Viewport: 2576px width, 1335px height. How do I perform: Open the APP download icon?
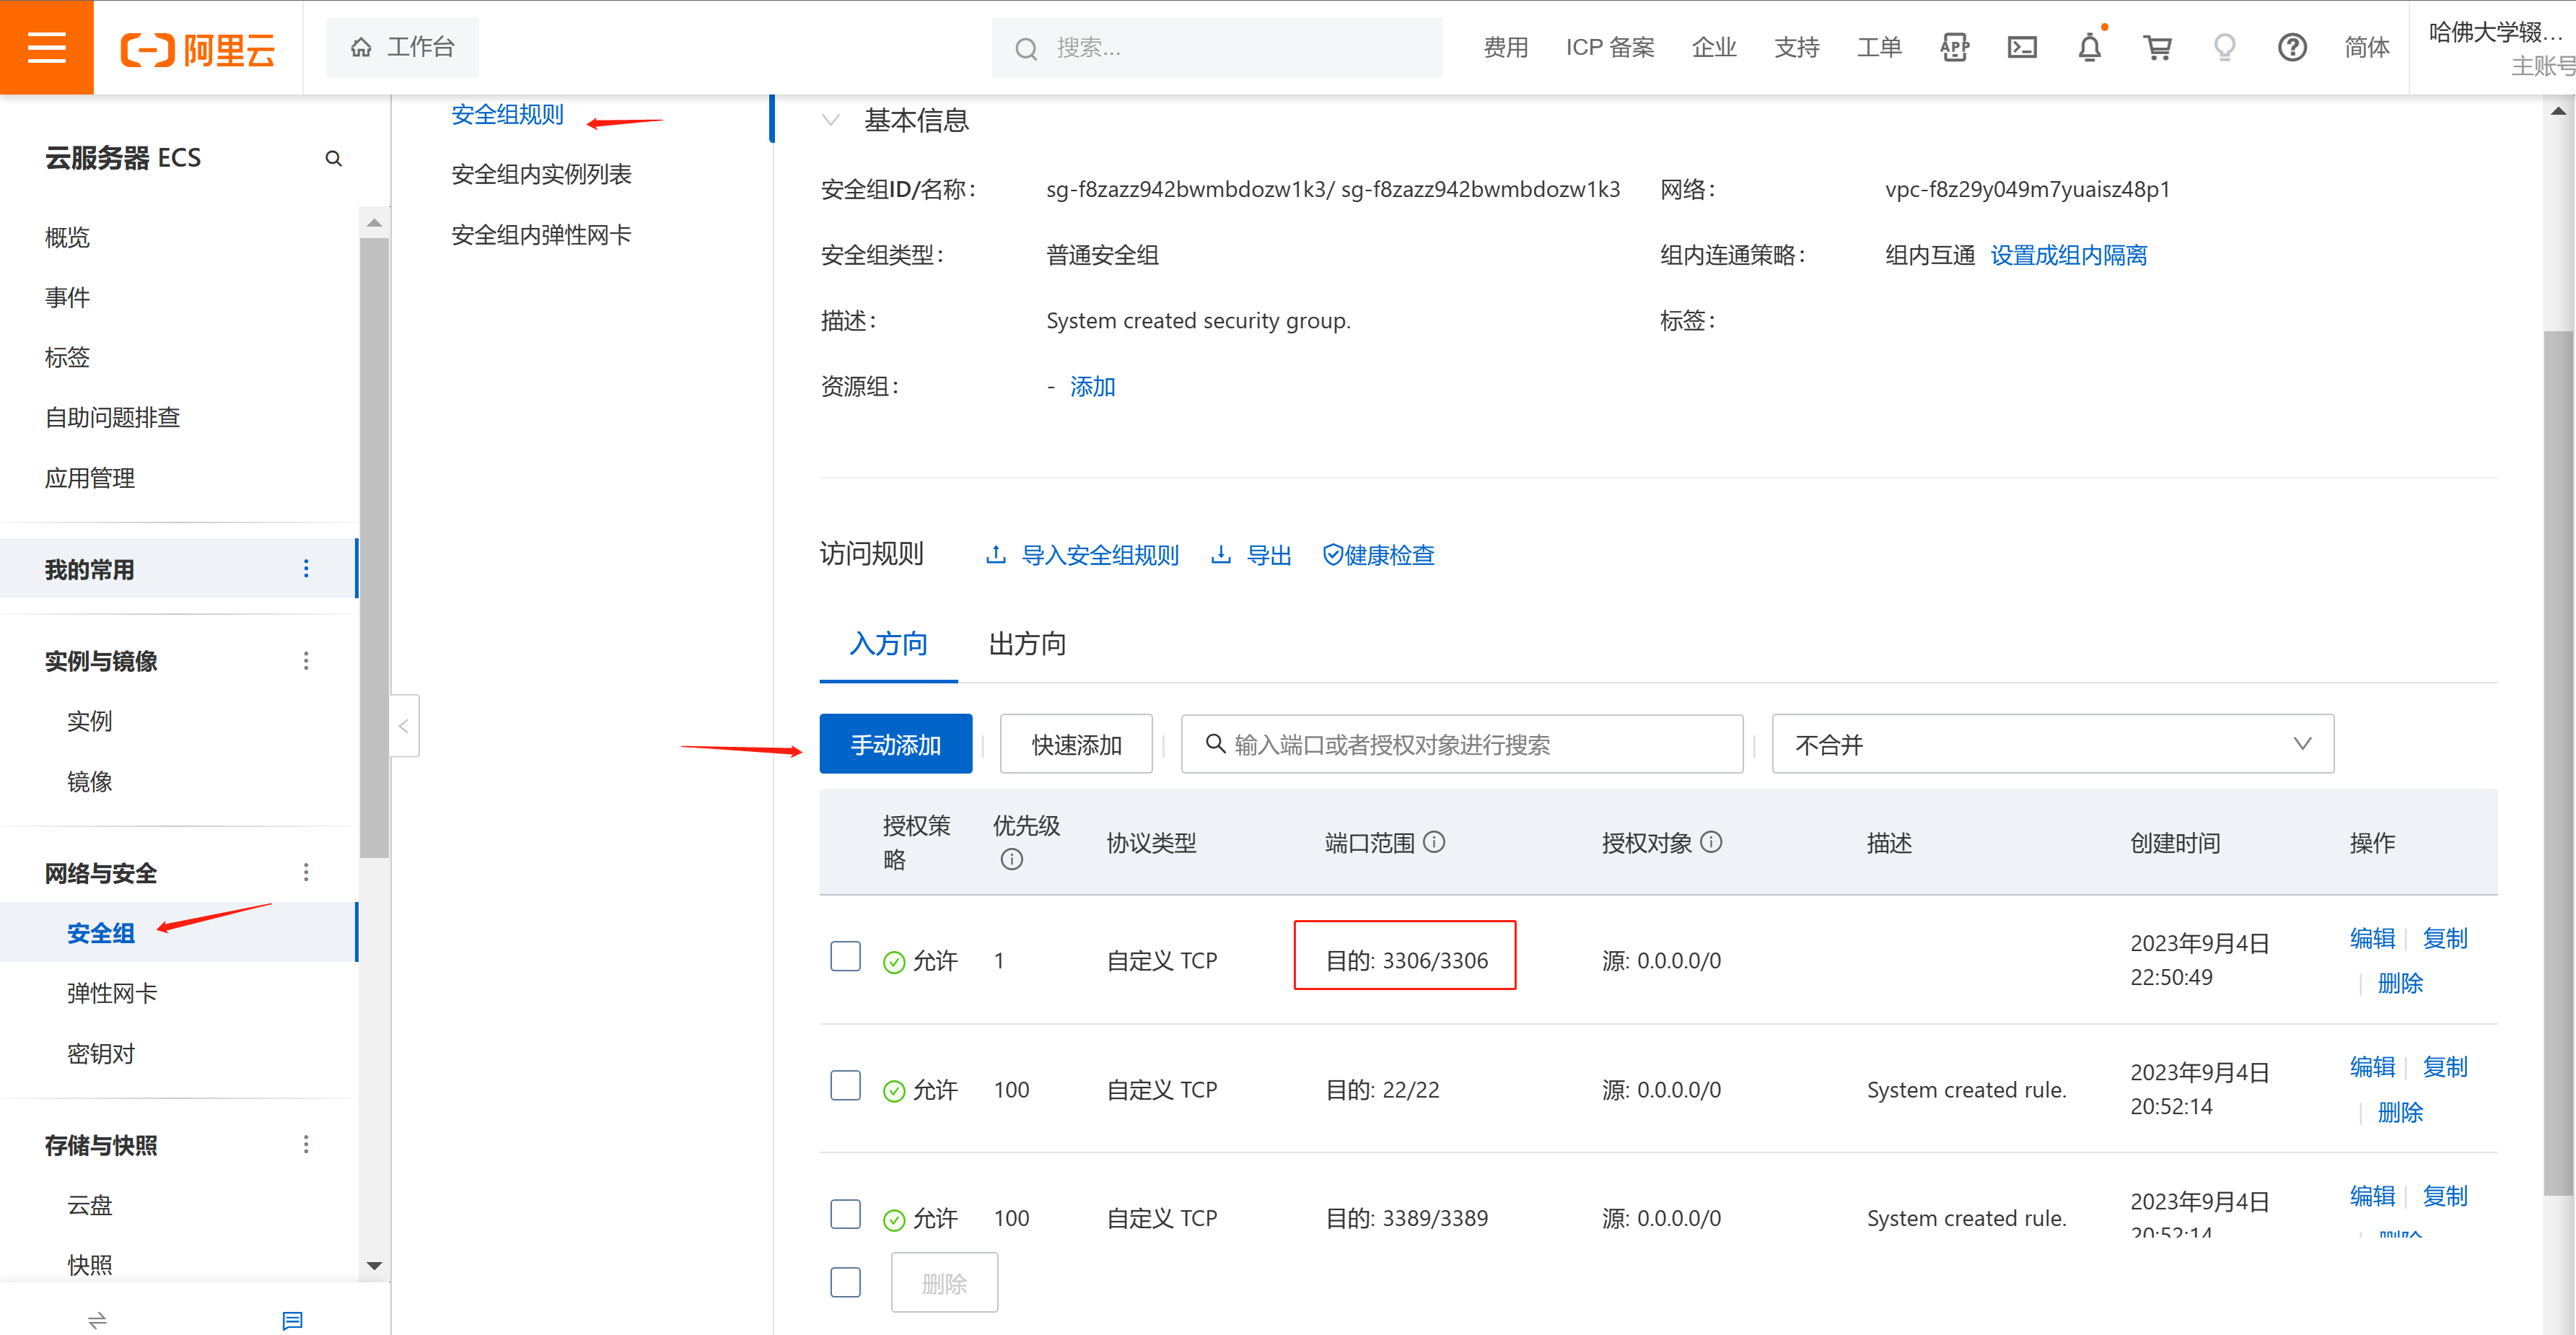coord(1955,47)
